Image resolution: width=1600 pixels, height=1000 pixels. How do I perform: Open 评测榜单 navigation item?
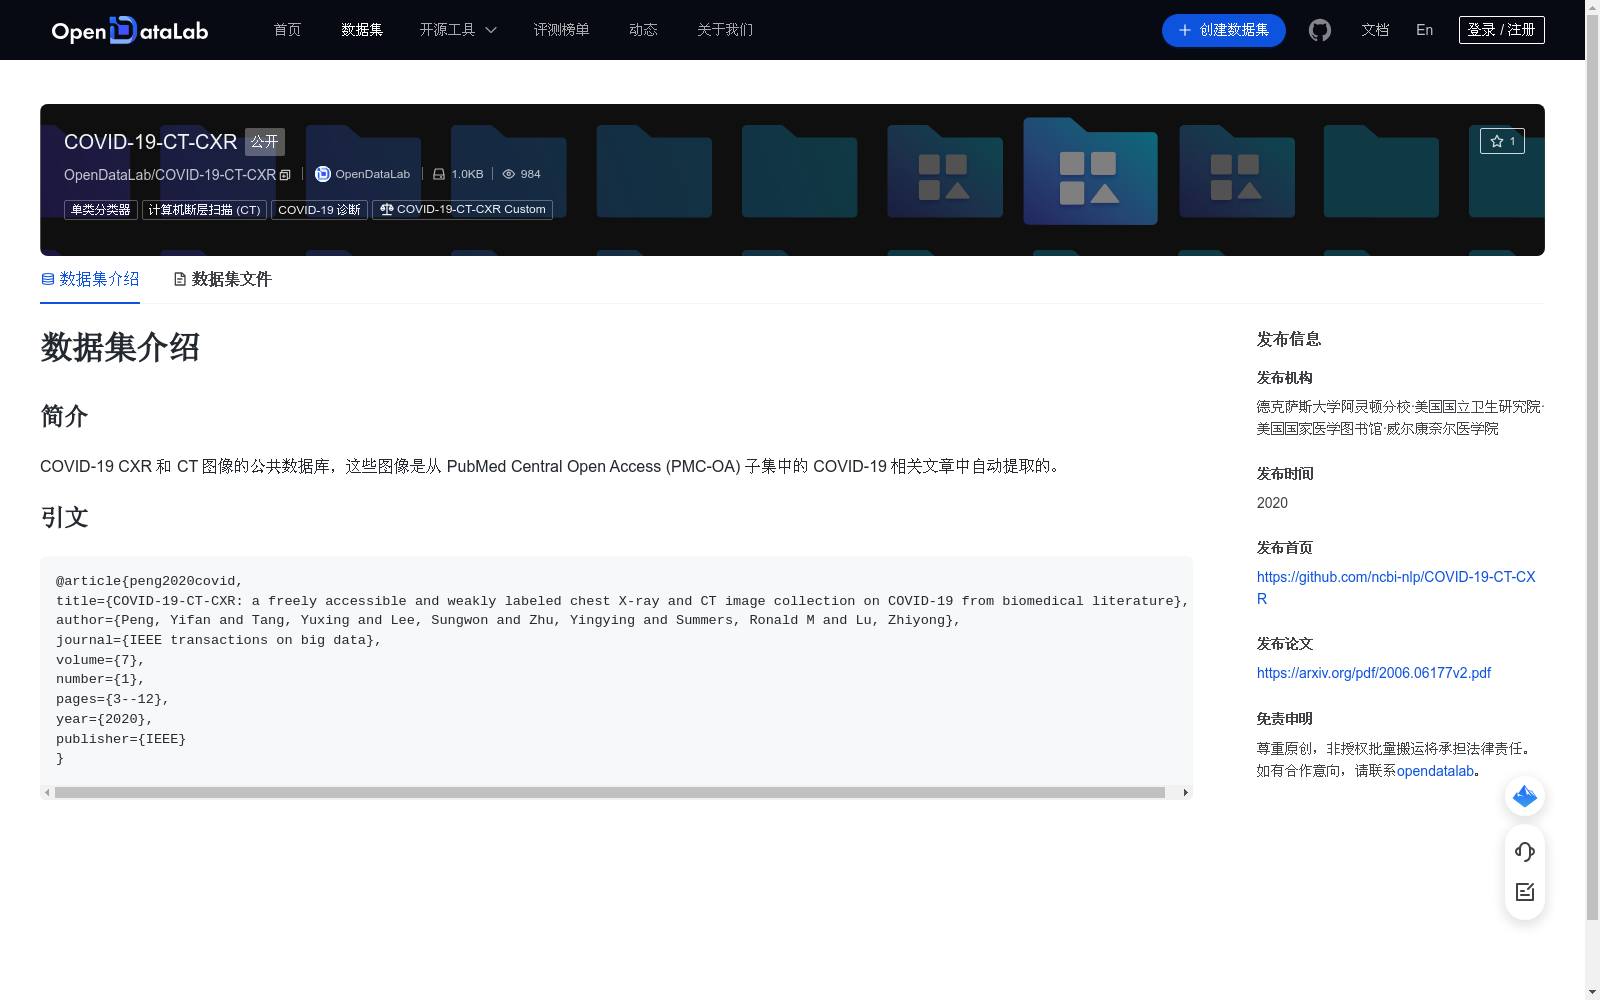pos(561,30)
